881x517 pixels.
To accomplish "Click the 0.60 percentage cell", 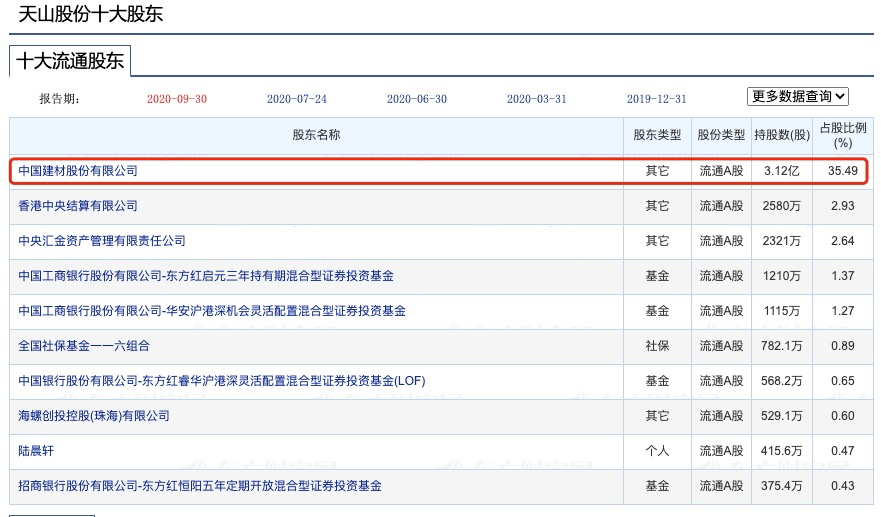I will 843,416.
